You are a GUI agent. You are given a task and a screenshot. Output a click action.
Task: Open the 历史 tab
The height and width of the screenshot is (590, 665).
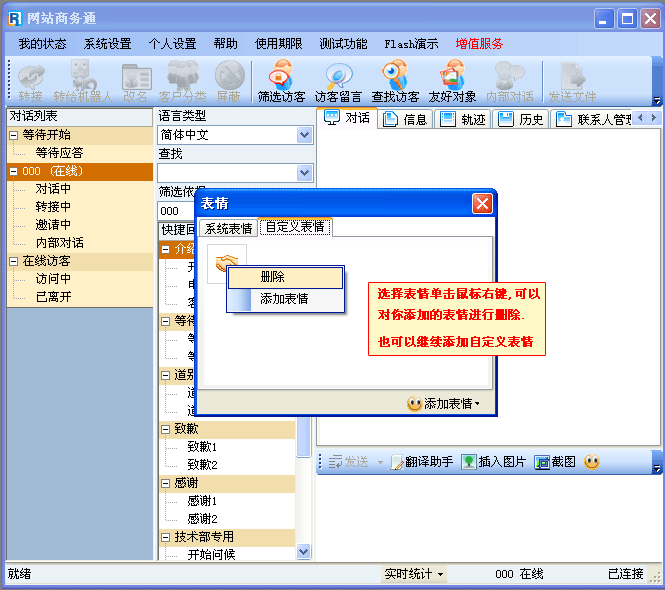(521, 120)
